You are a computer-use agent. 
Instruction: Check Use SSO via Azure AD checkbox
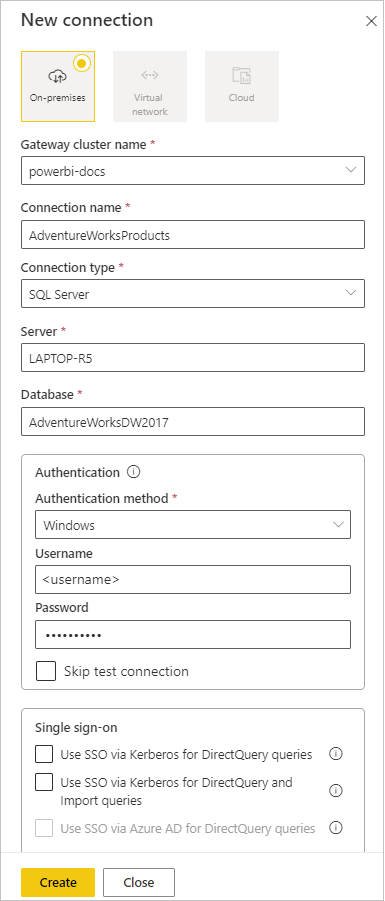[x=44, y=829]
